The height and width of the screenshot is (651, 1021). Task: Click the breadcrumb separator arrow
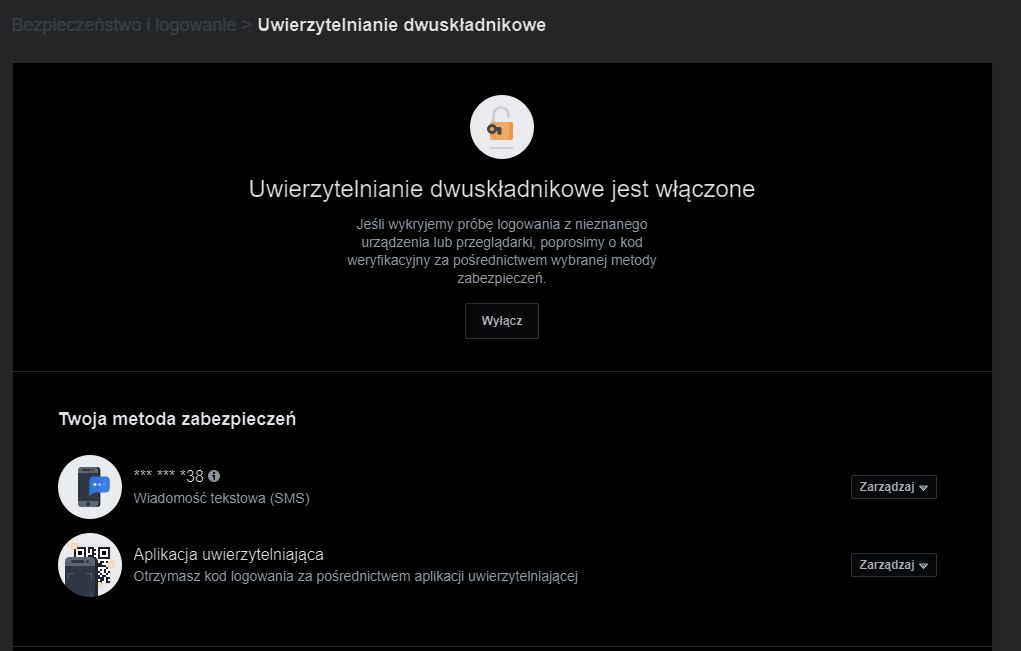pos(245,24)
